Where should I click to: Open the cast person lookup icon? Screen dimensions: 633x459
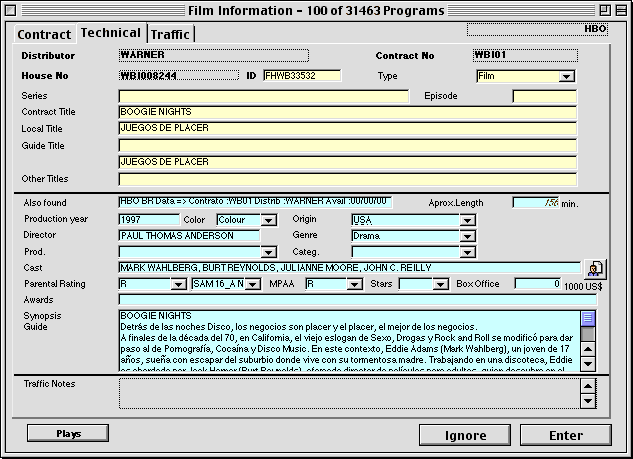coord(595,268)
